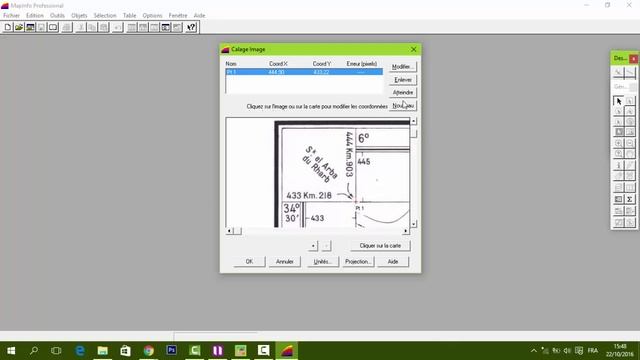
Task: Click the minus zoom button under image preview
Action: coord(326,246)
